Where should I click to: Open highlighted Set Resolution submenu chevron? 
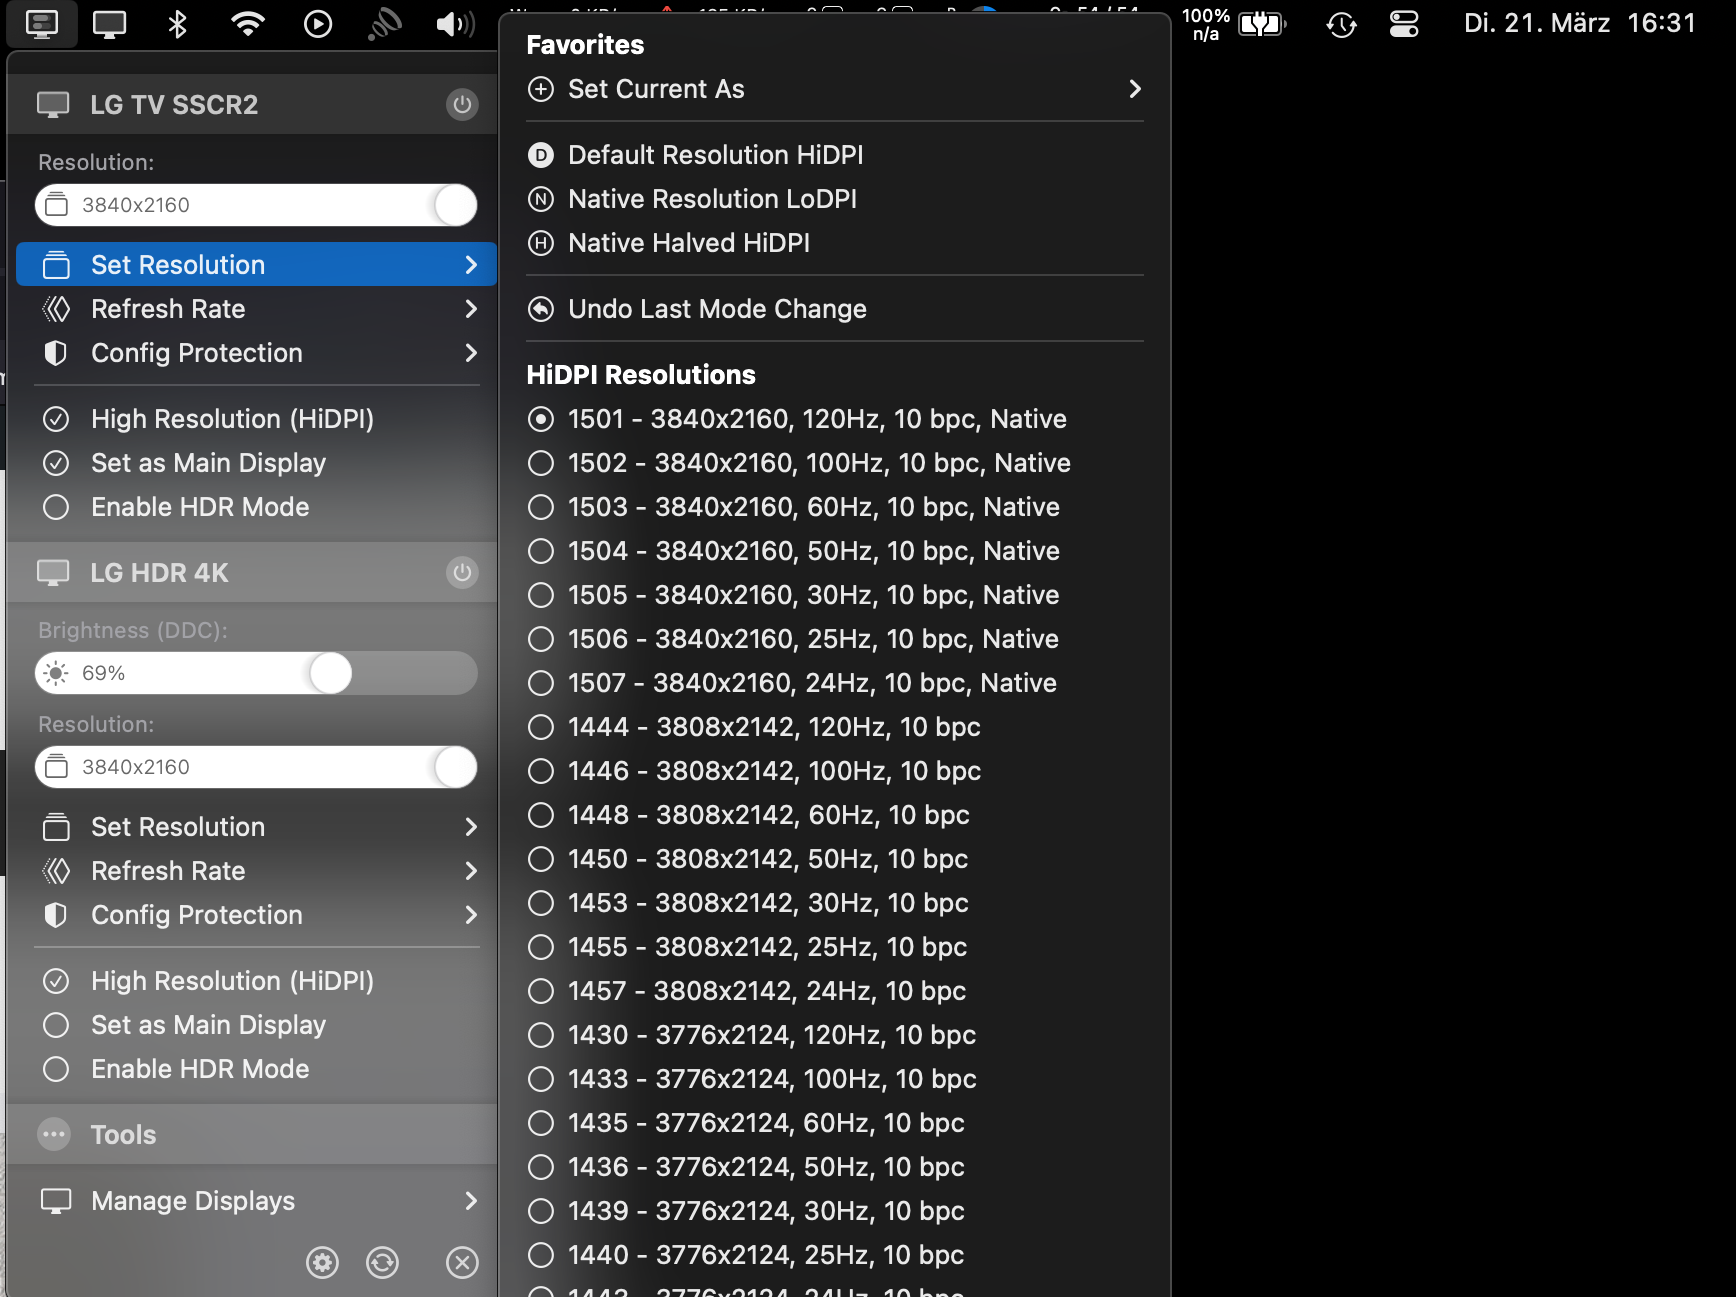coord(472,265)
